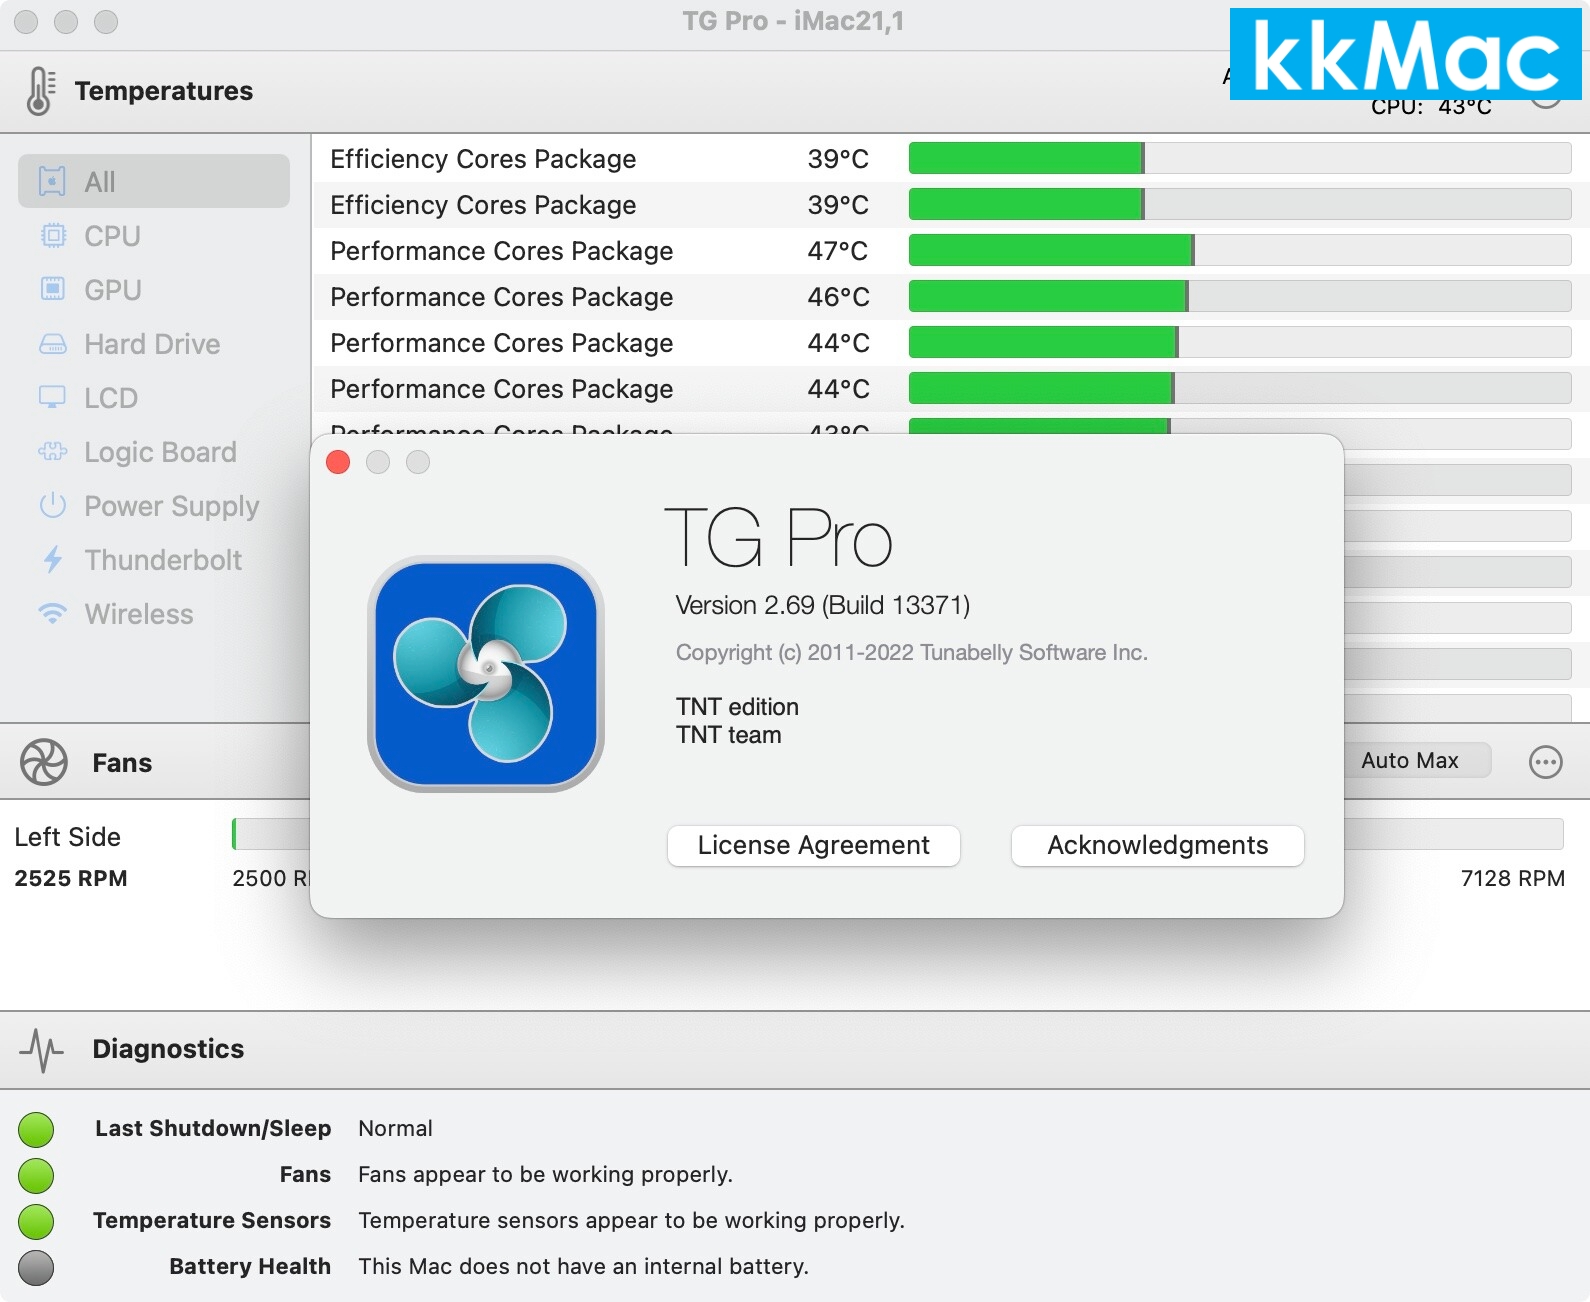Click the 47°C Performance Cores bar
This screenshot has height=1302, width=1590.
pos(1240,250)
